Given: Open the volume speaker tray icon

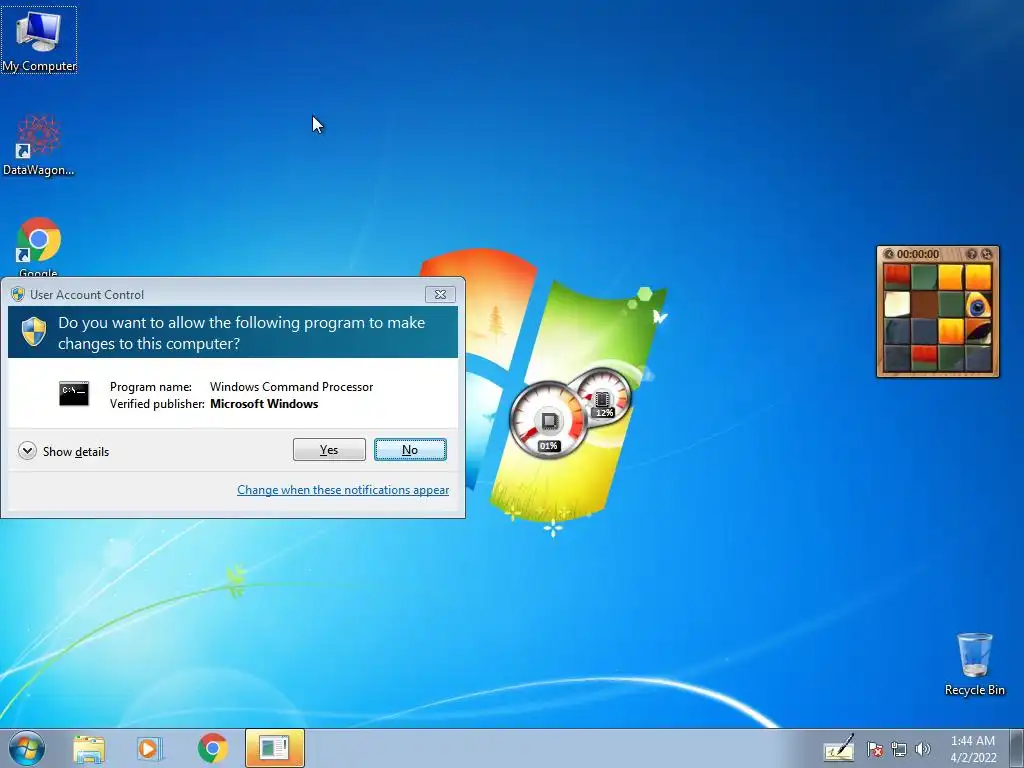Looking at the screenshot, I should click(923, 749).
